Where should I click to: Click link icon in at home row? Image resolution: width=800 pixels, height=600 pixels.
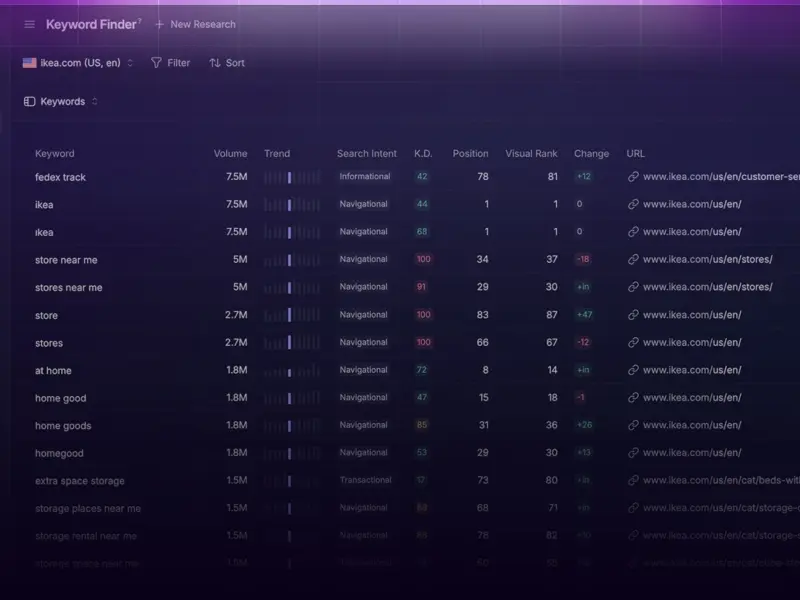633,370
